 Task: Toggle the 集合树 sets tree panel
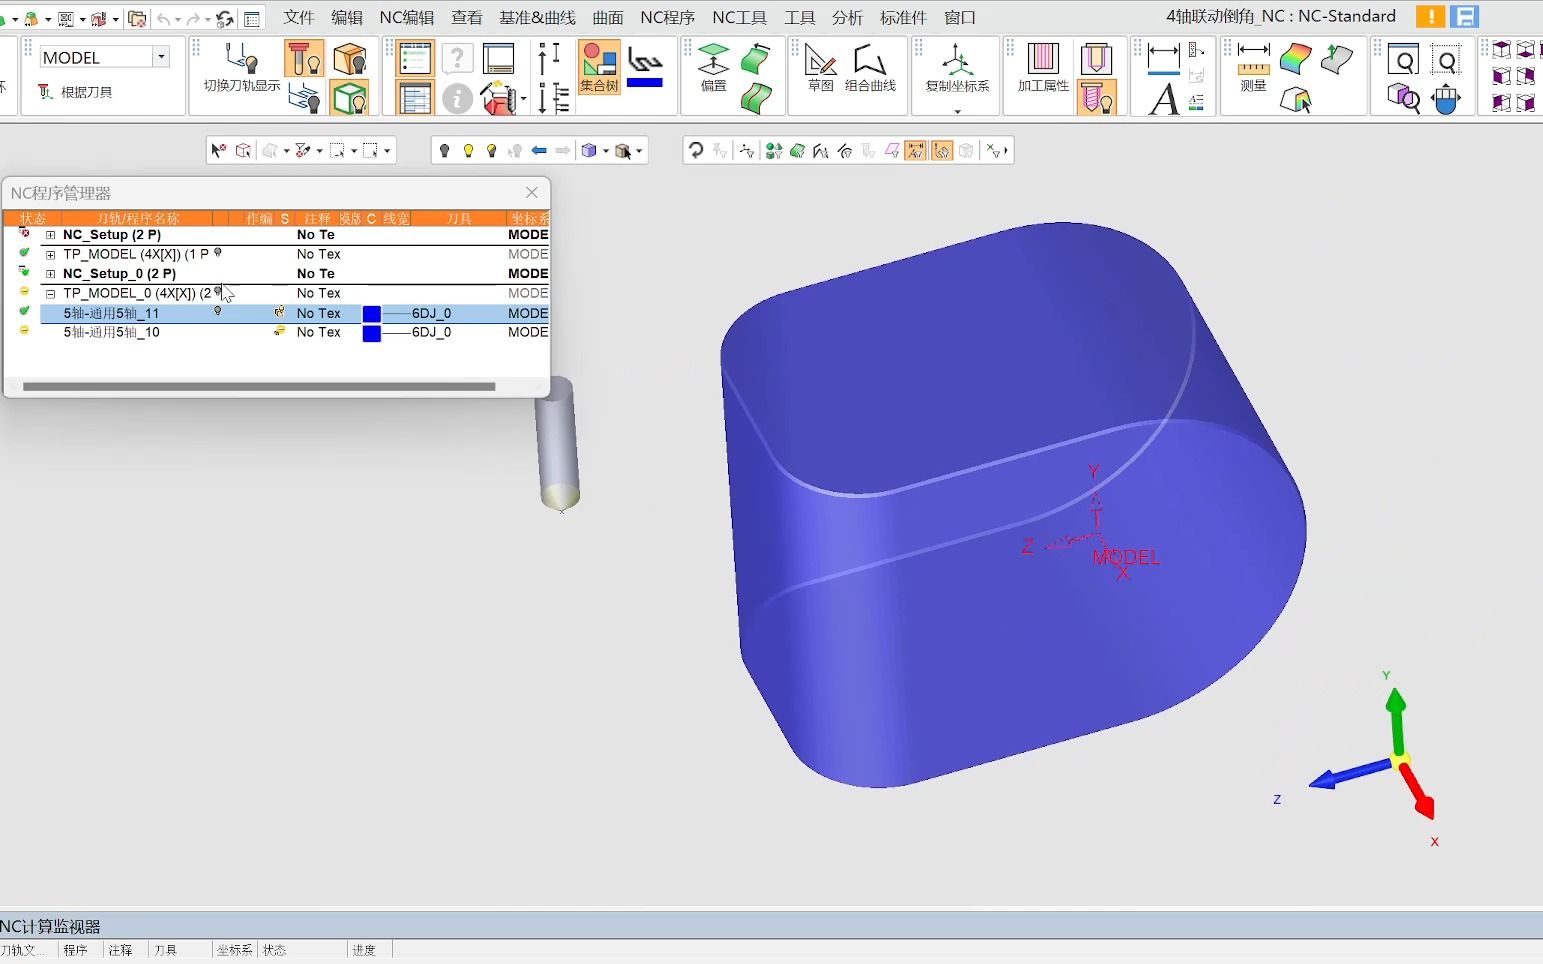tap(599, 67)
